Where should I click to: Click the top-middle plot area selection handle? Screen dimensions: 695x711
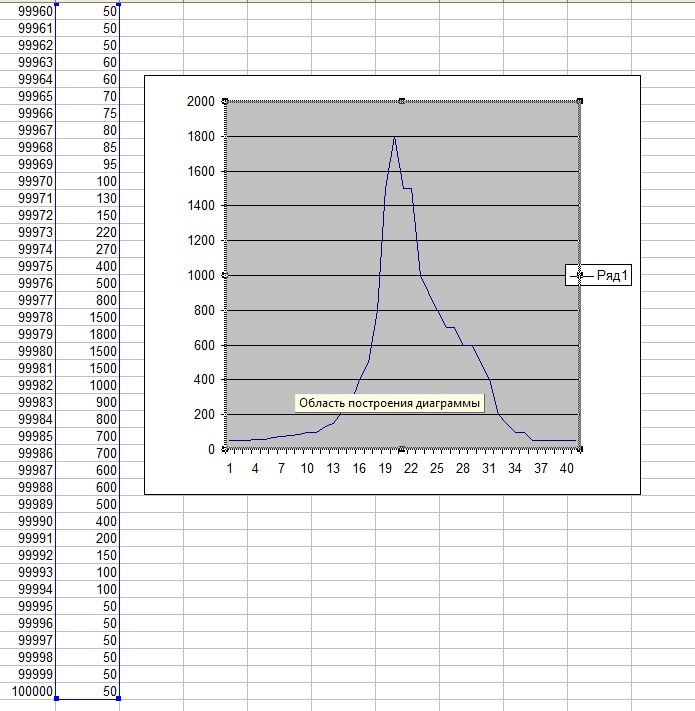point(402,101)
